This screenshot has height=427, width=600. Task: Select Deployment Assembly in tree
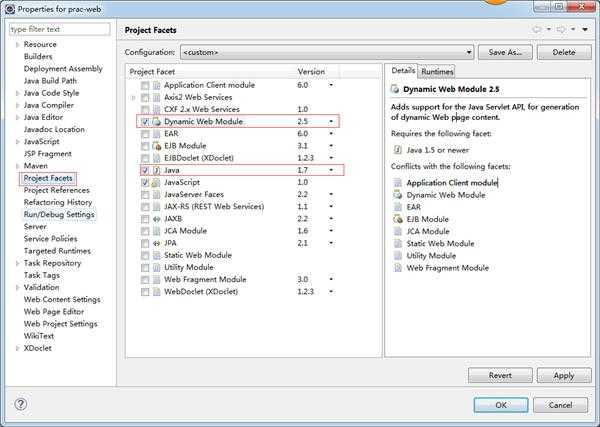pos(63,69)
